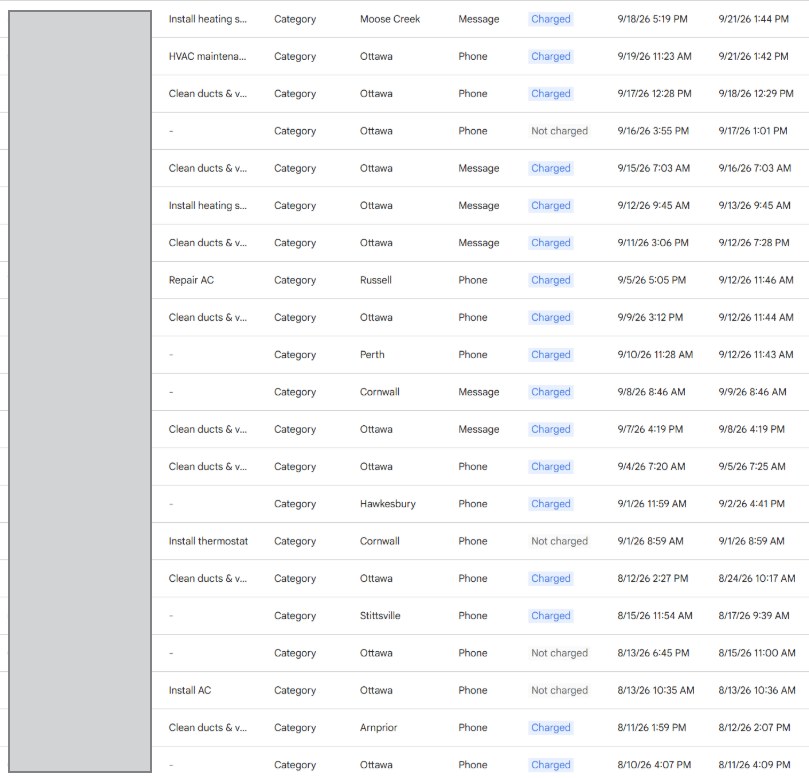Click date 9/18/26 5:19 PM

click(x=652, y=19)
